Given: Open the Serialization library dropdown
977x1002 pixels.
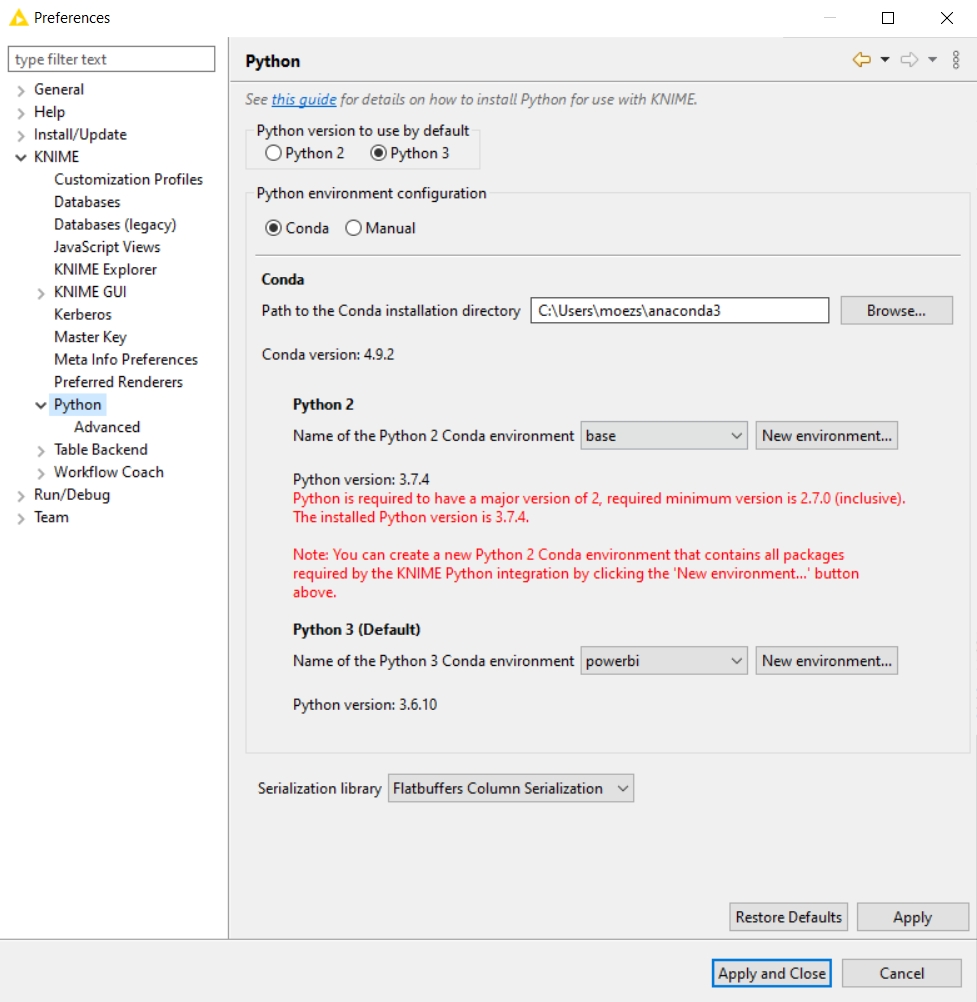Looking at the screenshot, I should [511, 788].
